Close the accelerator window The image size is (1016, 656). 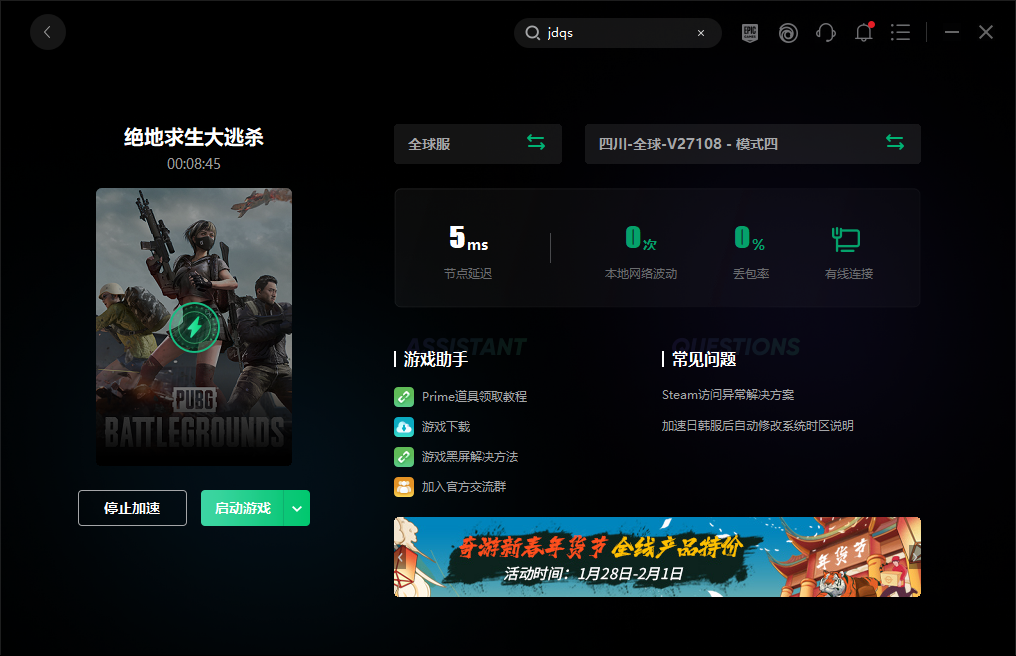pos(986,32)
